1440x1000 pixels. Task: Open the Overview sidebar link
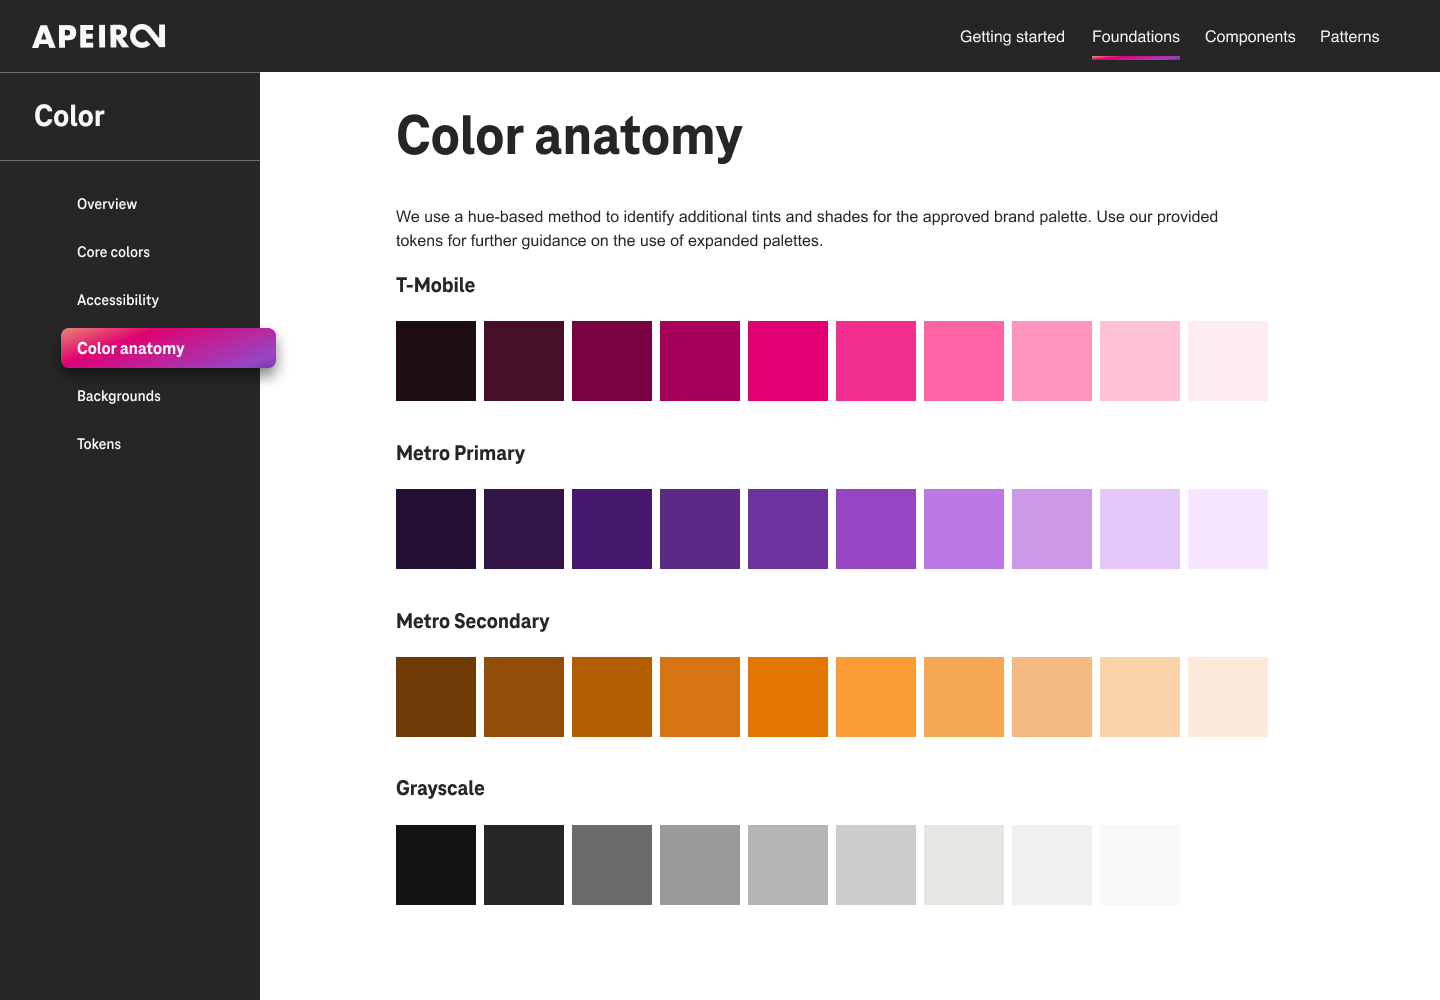point(107,204)
